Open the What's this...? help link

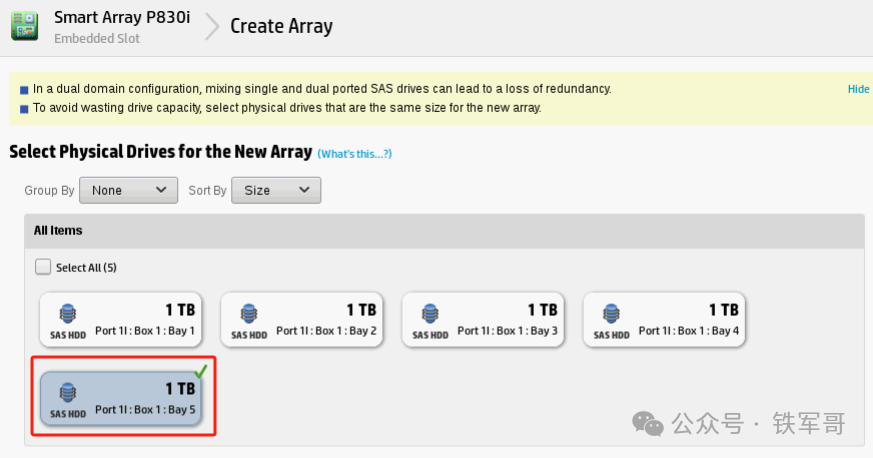point(355,154)
